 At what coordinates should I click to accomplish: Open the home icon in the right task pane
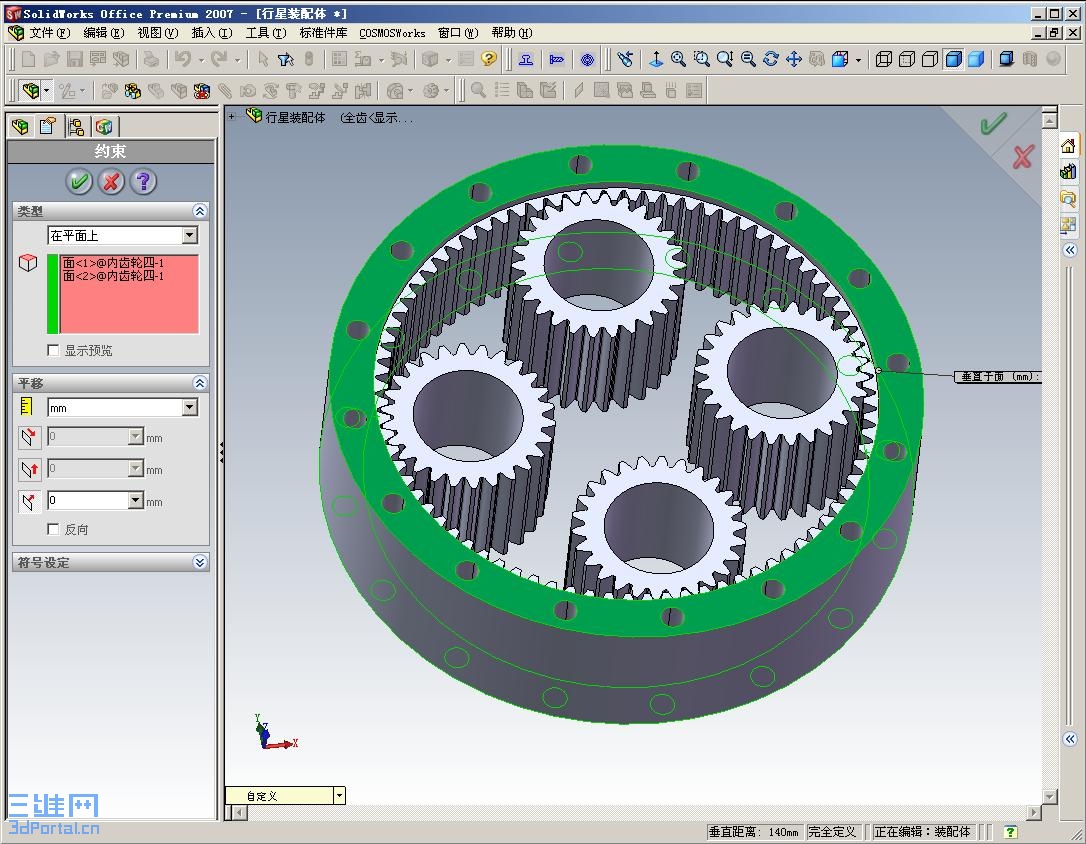(1068, 146)
